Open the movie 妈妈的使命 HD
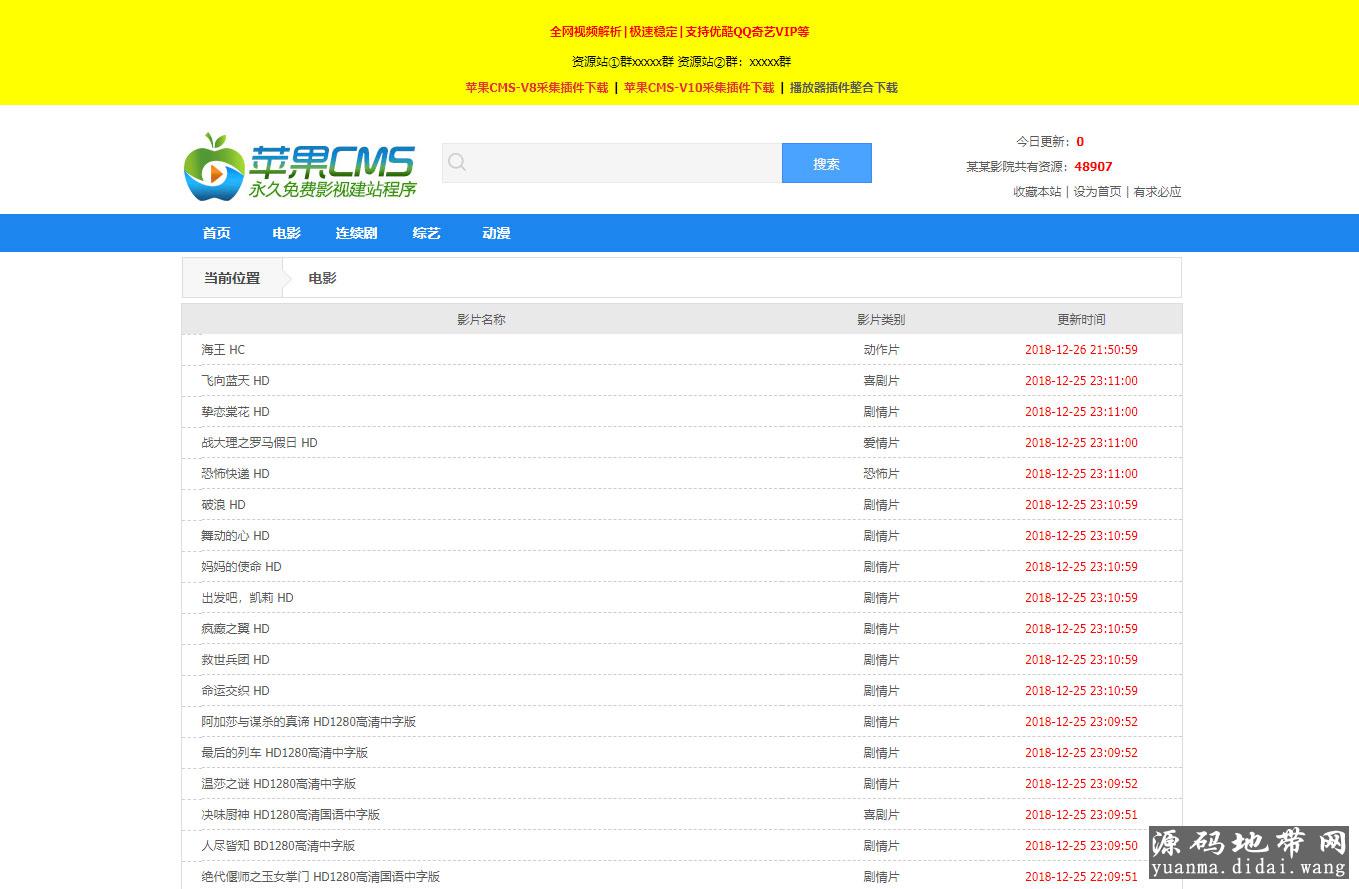1359x889 pixels. pyautogui.click(x=241, y=567)
